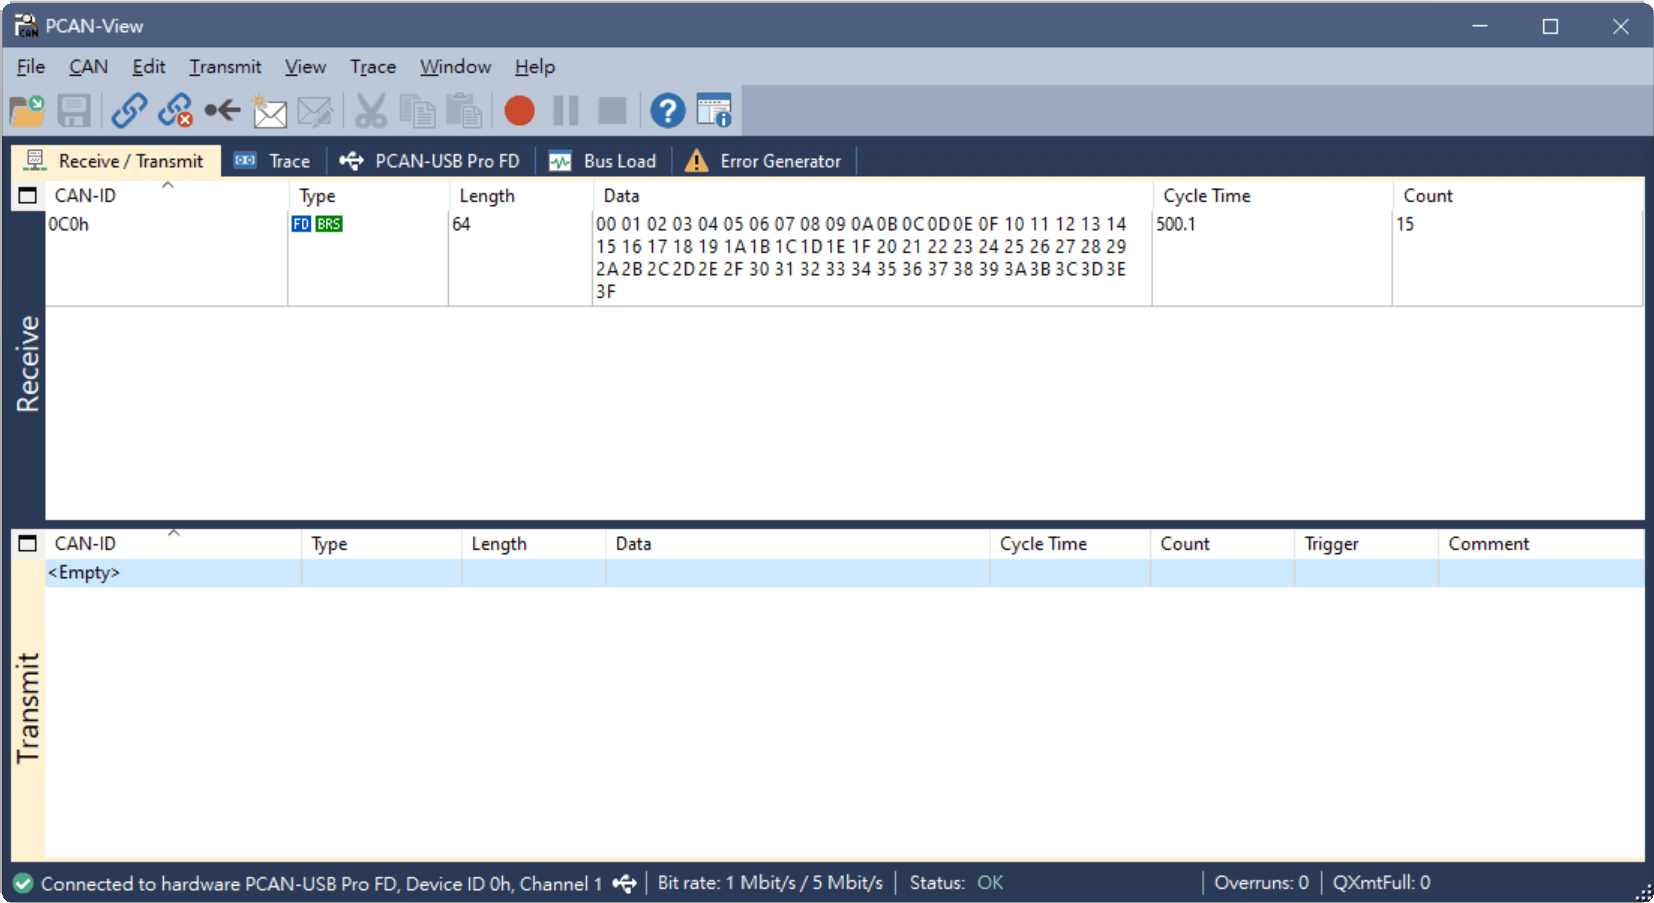This screenshot has width=1654, height=903.
Task: Open the Window menu
Action: pos(455,67)
